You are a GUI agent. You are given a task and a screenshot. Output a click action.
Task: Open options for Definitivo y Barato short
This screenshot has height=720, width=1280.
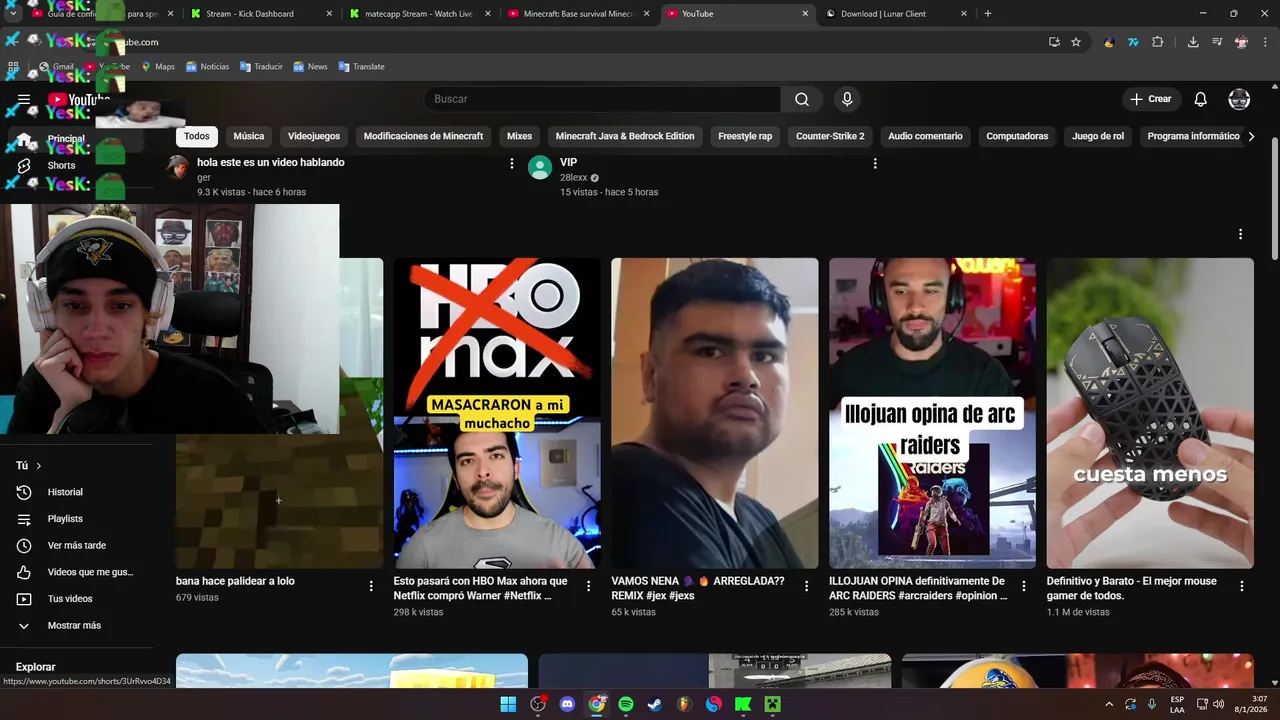[1242, 586]
